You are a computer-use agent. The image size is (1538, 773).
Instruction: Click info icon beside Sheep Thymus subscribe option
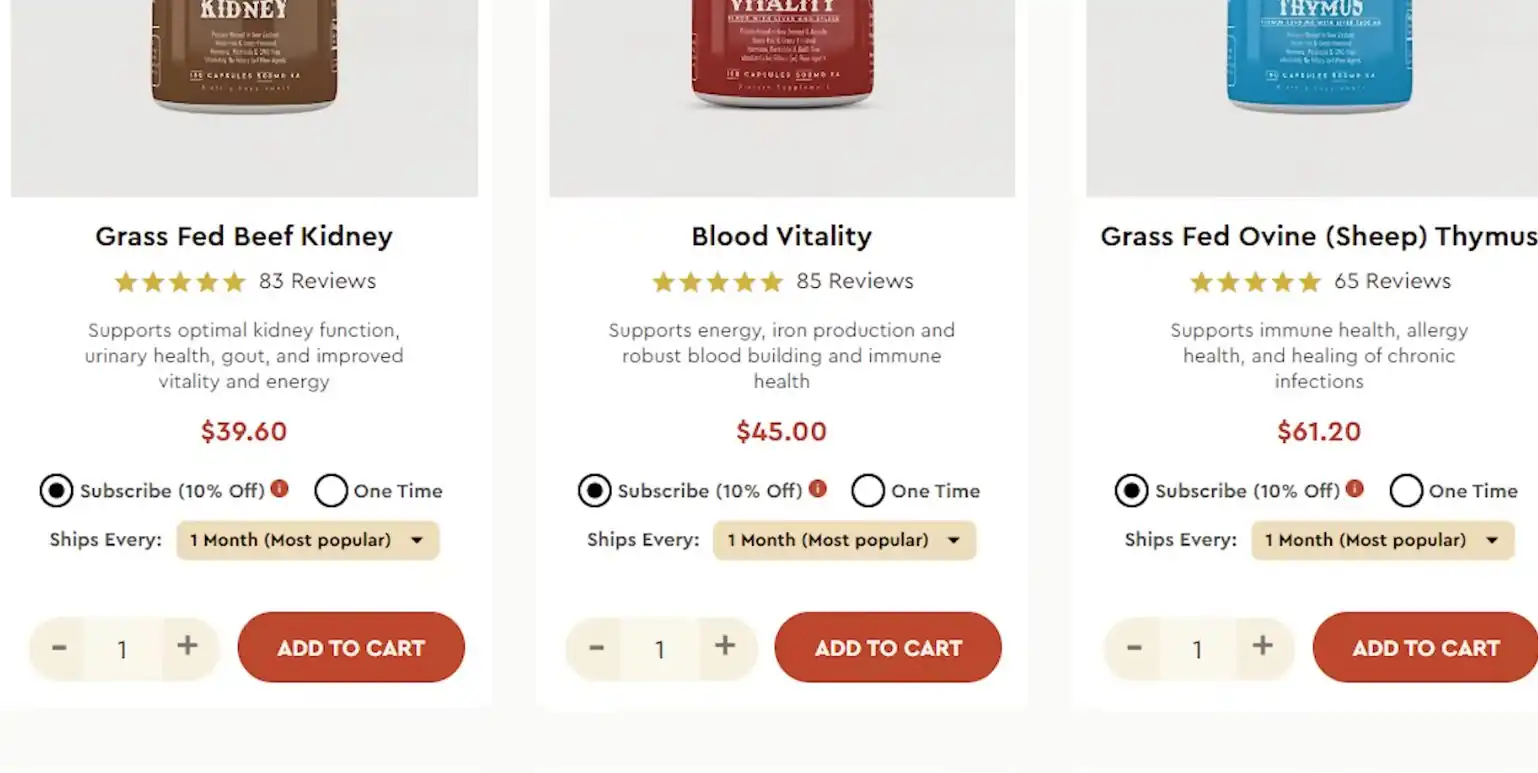pos(1355,489)
